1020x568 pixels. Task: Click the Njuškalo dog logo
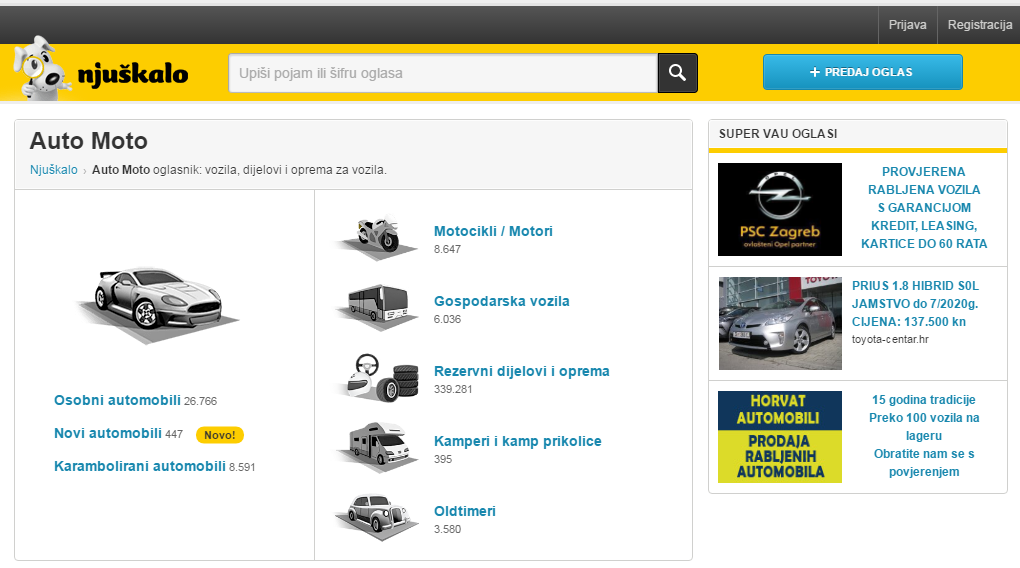point(100,72)
